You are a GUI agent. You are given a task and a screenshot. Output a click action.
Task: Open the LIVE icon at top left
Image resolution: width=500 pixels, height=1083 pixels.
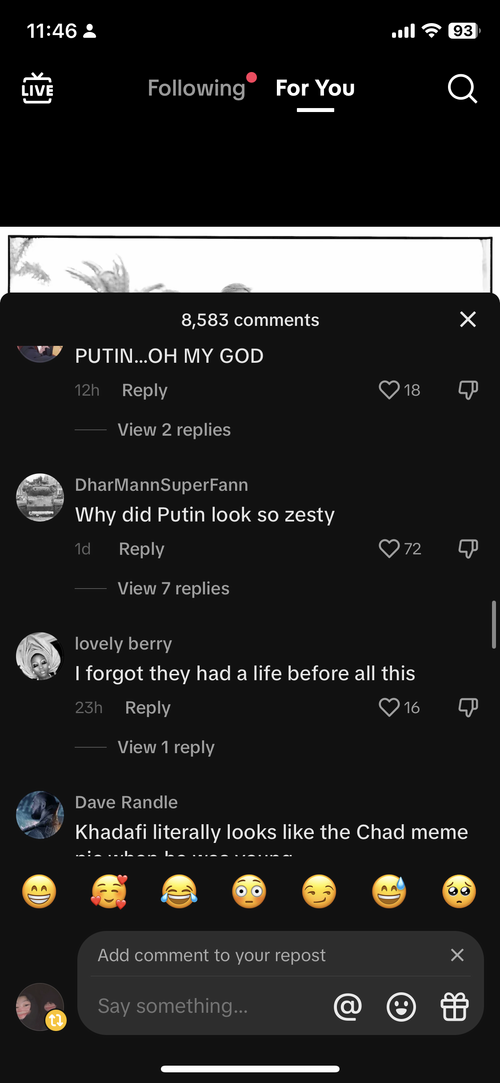[x=37, y=88]
